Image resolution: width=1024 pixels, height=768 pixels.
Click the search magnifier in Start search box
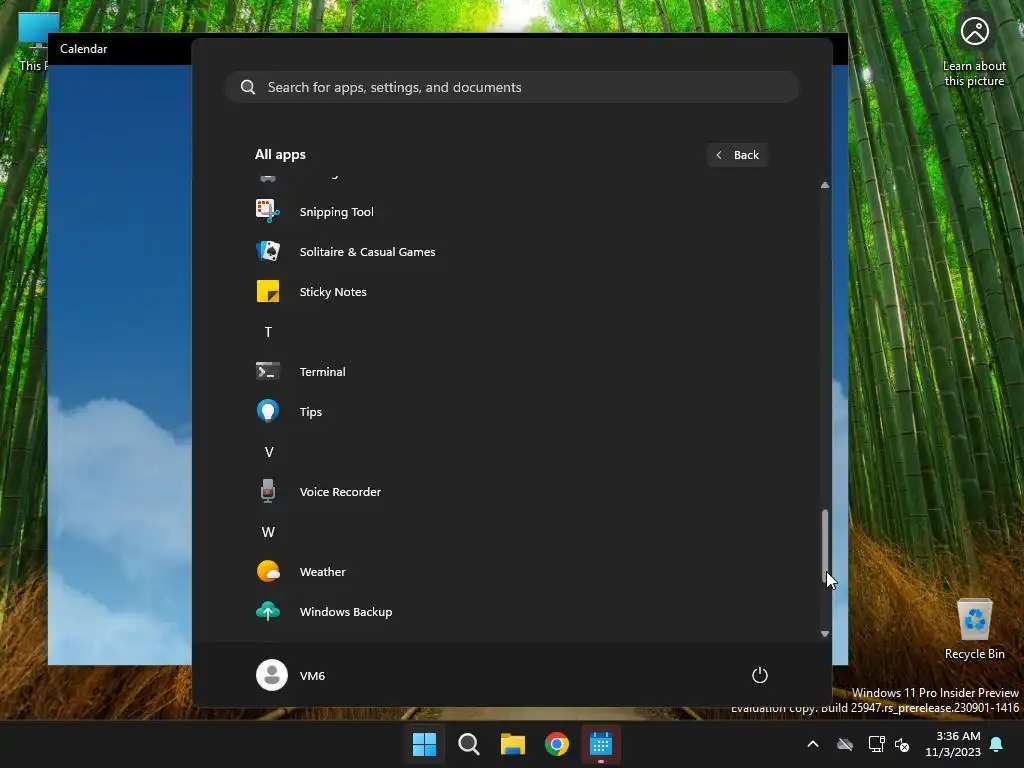tap(248, 87)
